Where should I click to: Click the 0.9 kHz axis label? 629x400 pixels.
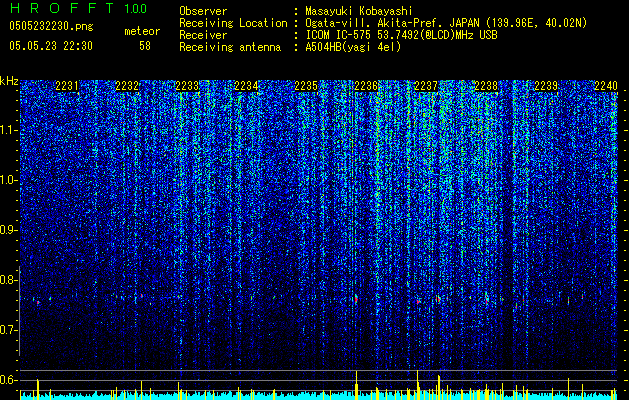tap(9, 230)
